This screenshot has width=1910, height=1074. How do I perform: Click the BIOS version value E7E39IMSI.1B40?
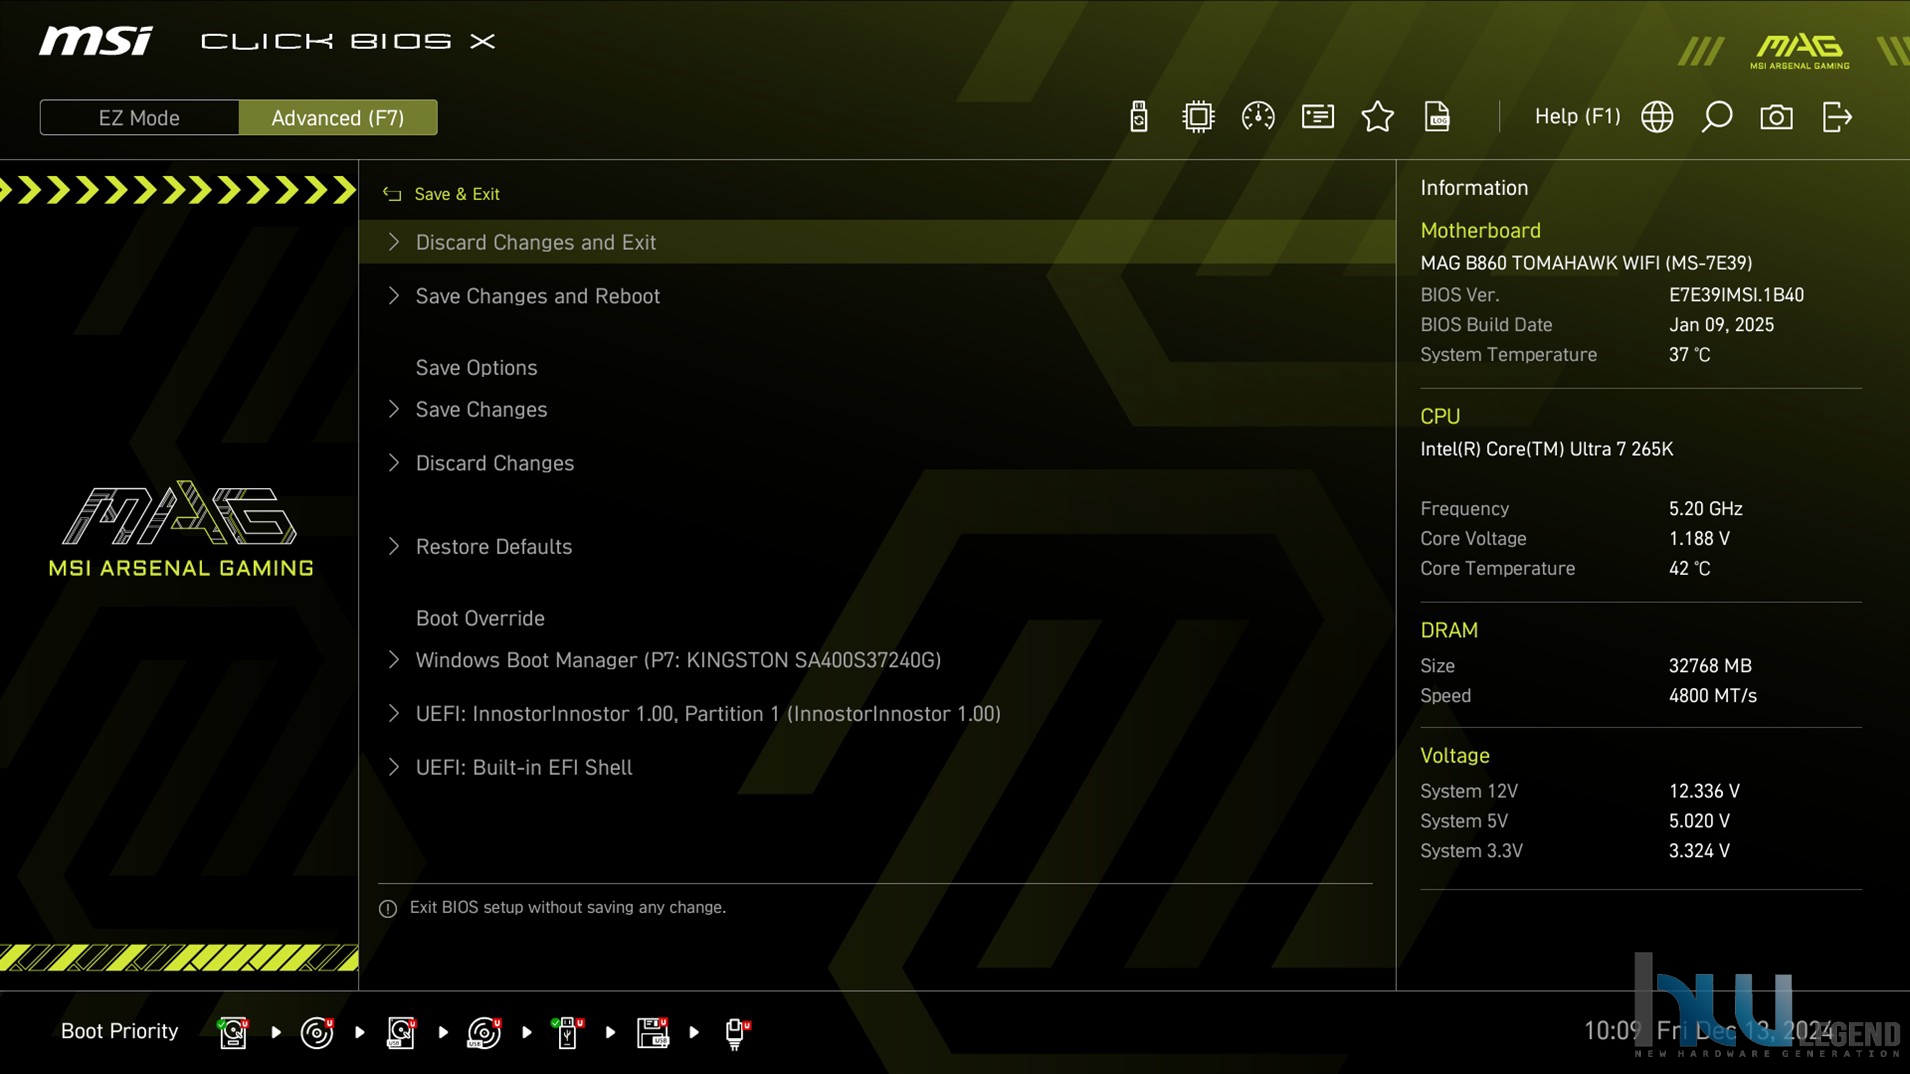pos(1736,295)
